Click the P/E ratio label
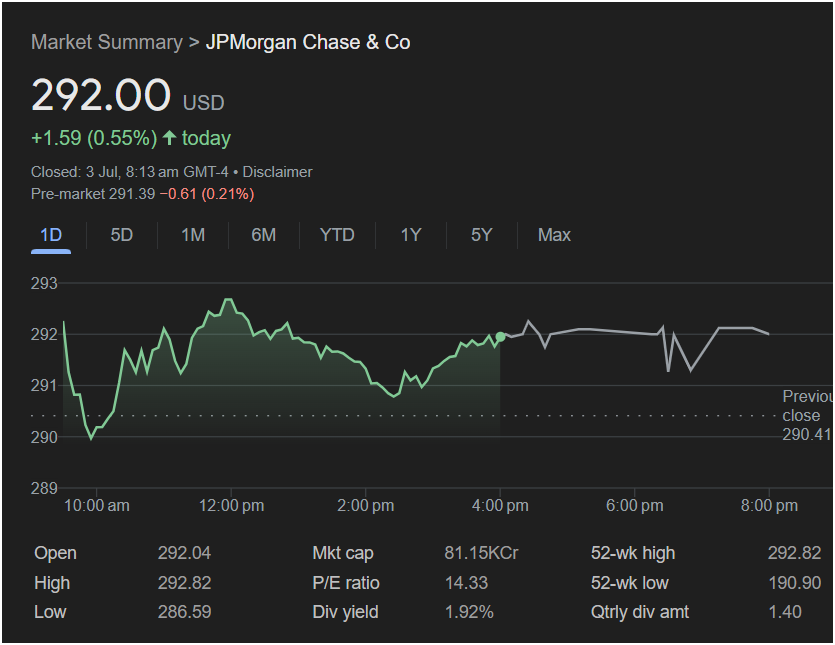 346,583
